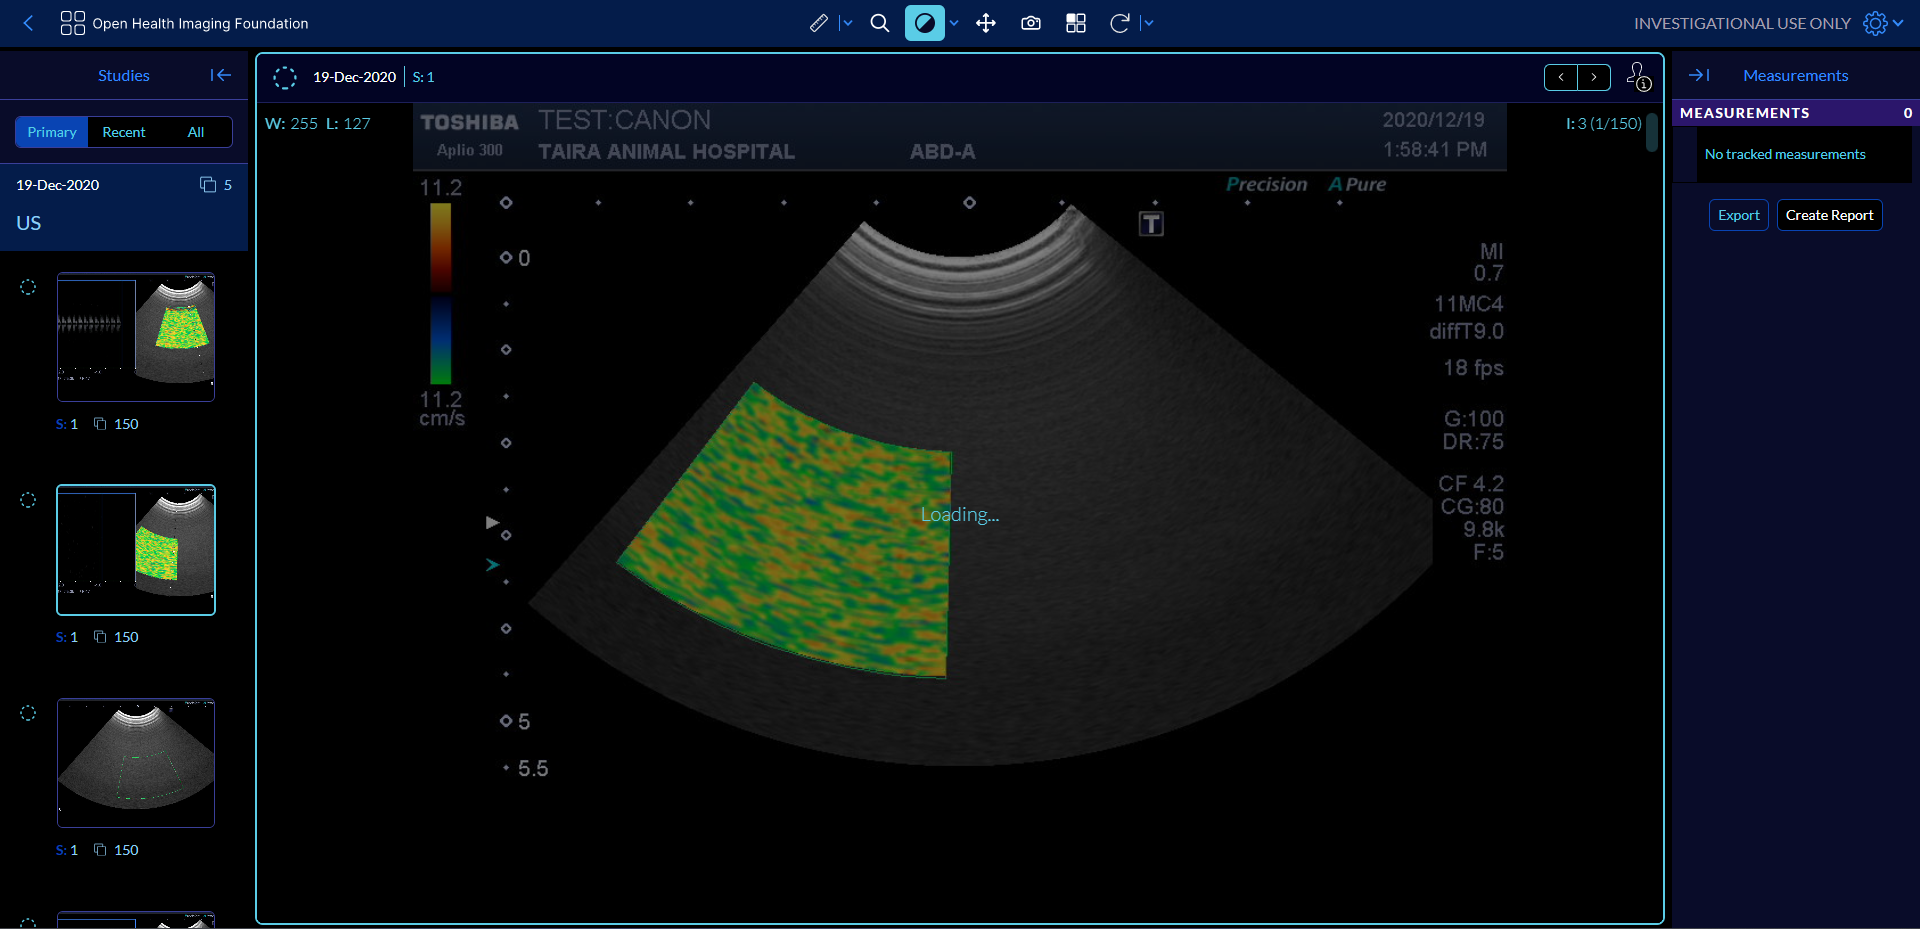
Task: Click the viewport date '19-Dec-2020' label
Action: coord(354,77)
